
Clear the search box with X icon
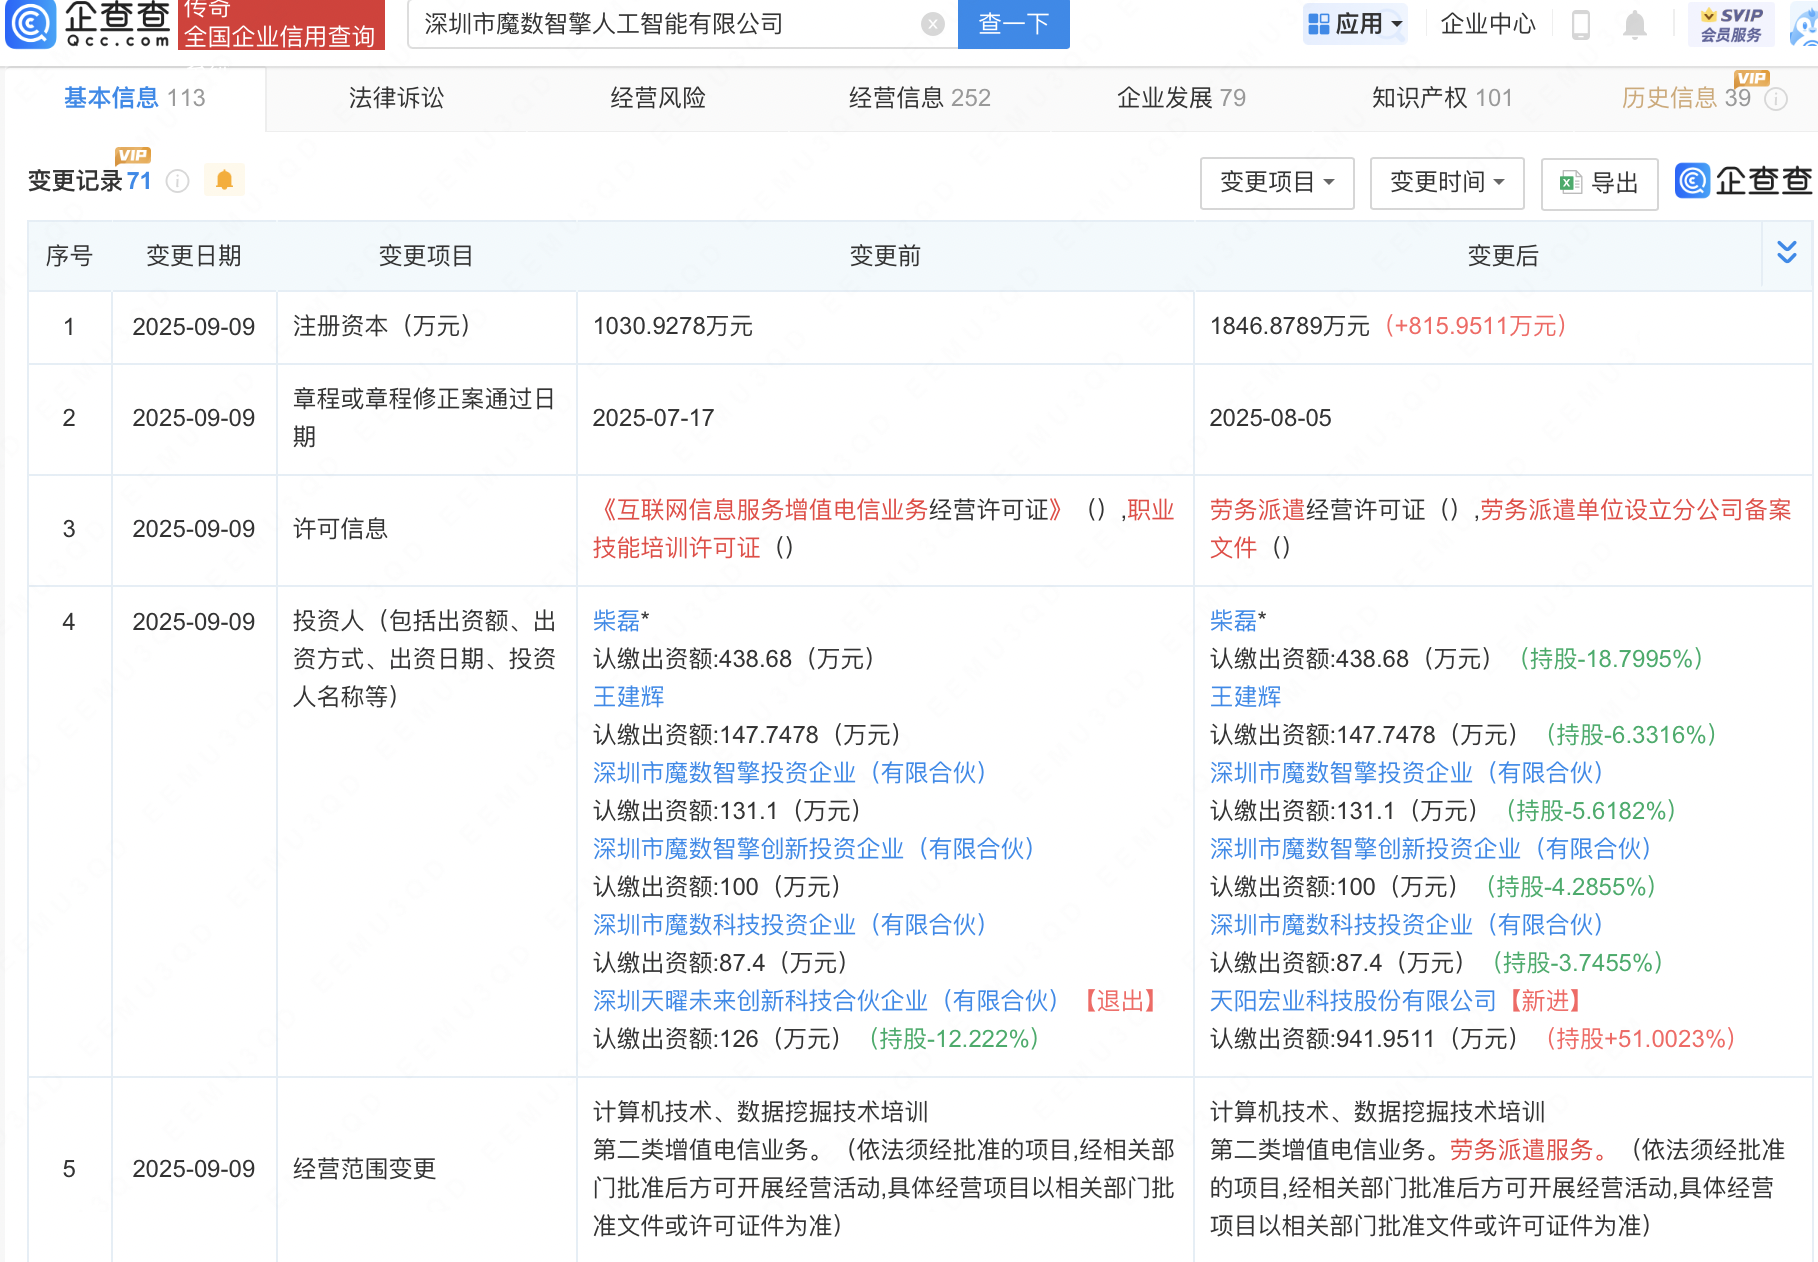tap(932, 24)
